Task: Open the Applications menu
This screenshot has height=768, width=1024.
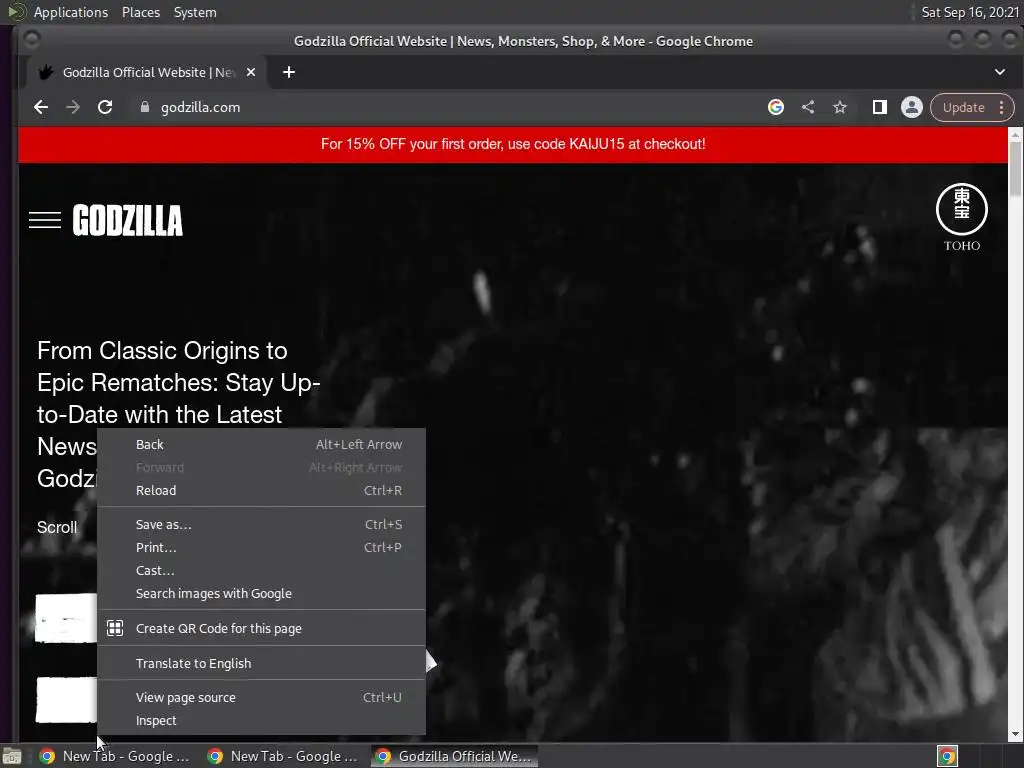Action: (71, 12)
